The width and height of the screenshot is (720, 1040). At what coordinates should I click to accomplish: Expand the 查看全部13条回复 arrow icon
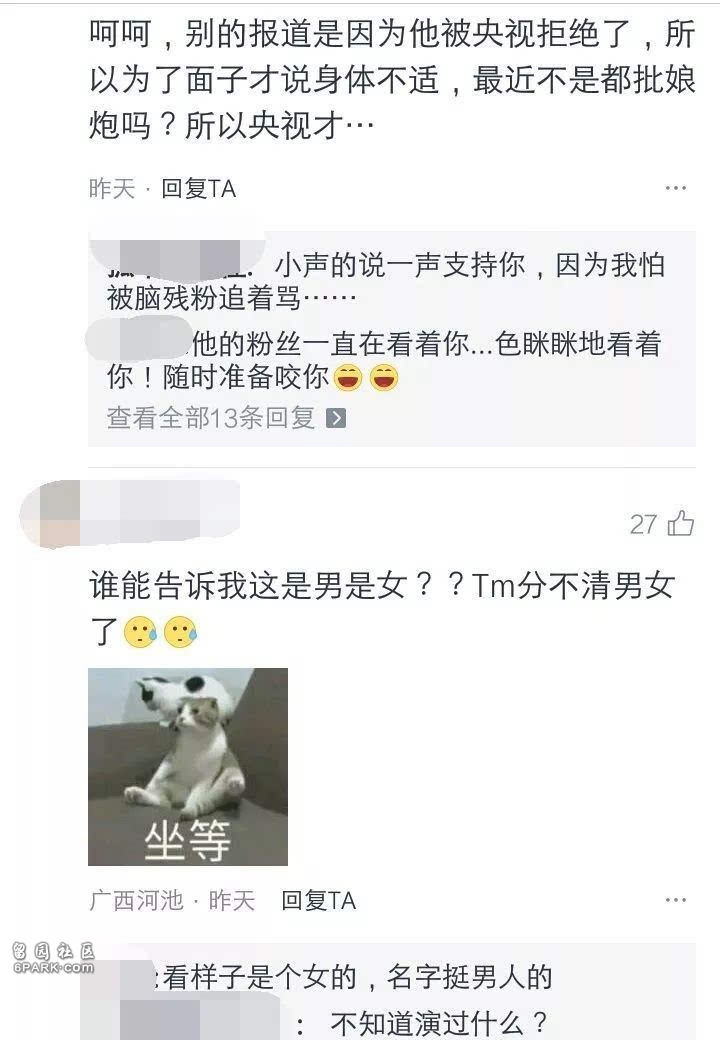[336, 418]
